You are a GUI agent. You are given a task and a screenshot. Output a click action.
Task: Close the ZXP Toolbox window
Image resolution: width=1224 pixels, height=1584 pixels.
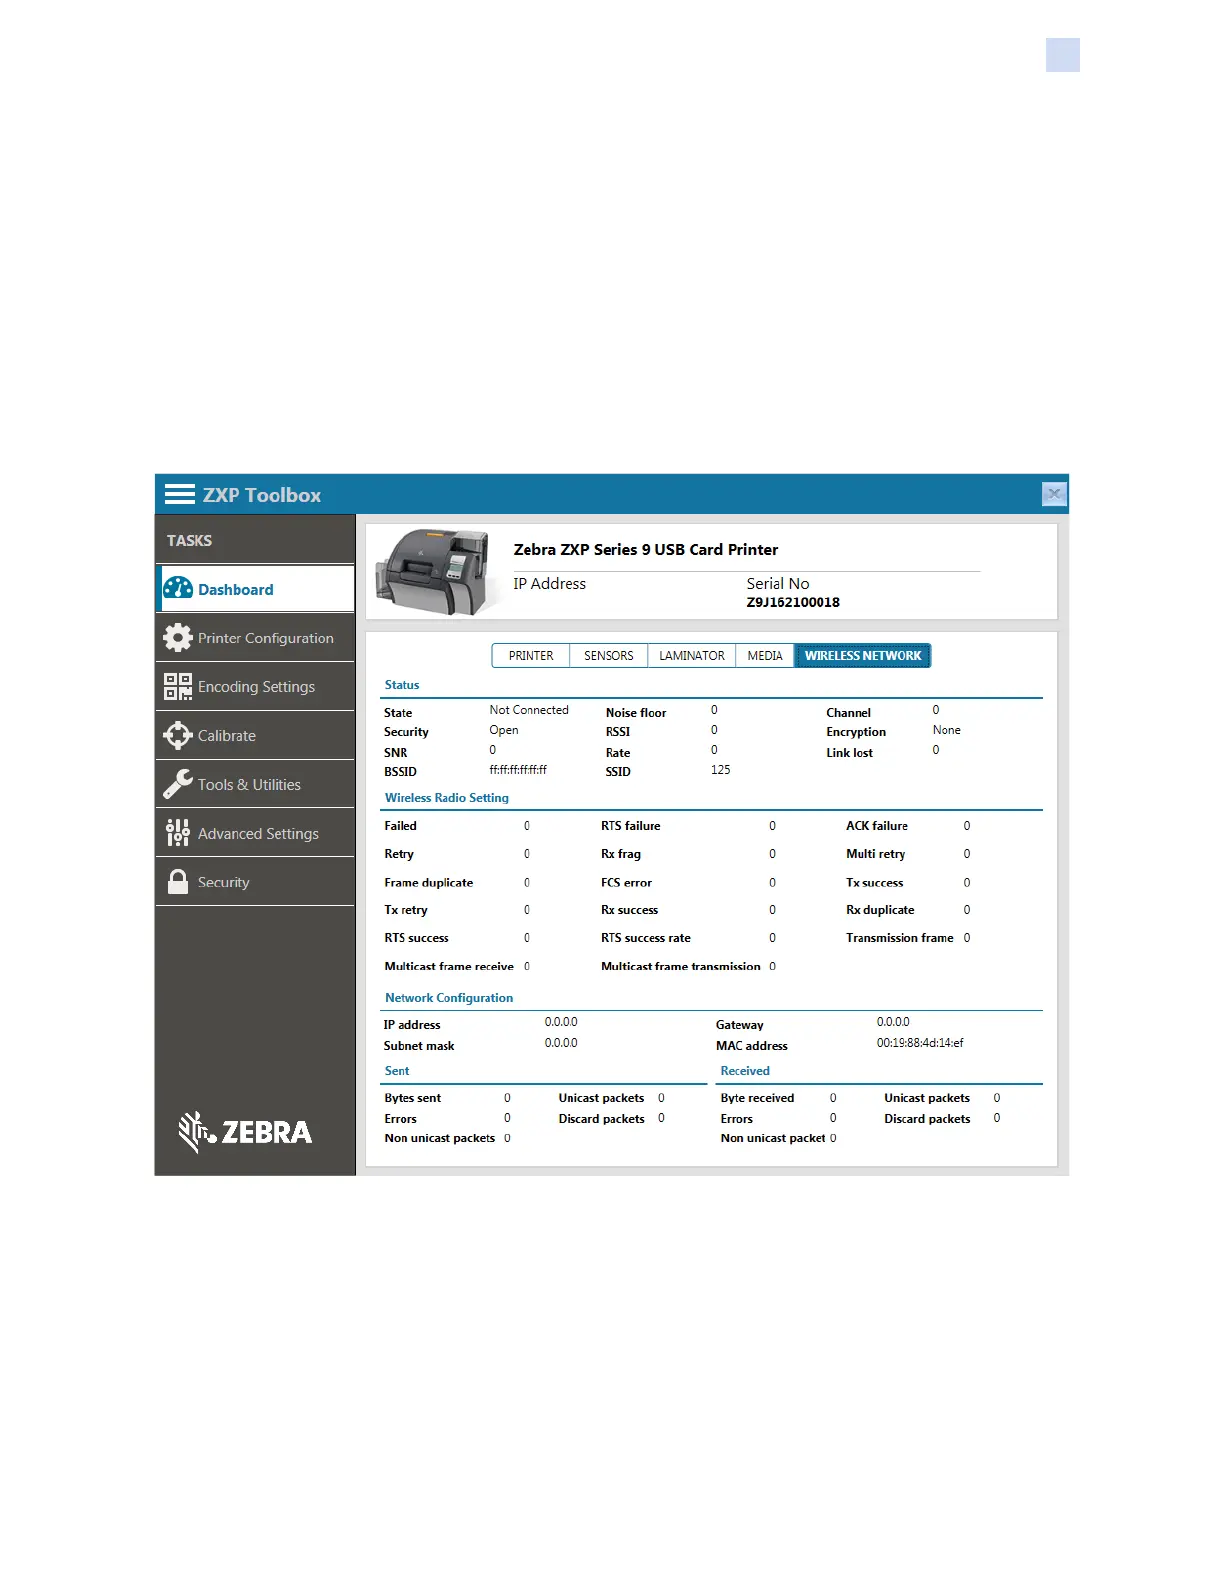[1054, 494]
